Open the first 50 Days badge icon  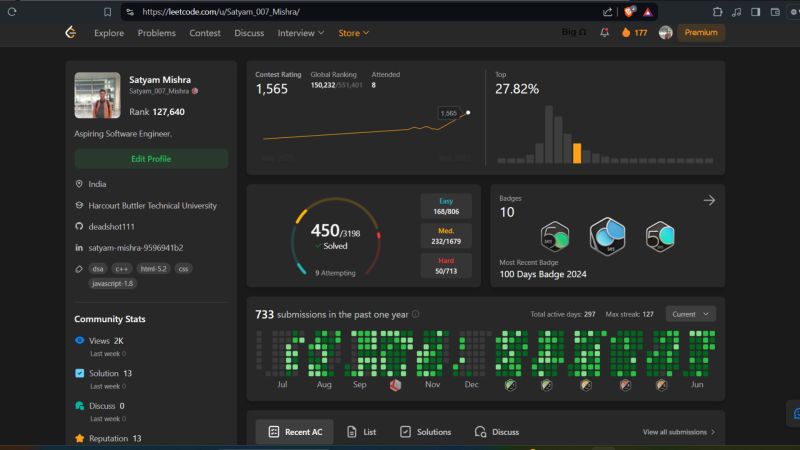(555, 236)
